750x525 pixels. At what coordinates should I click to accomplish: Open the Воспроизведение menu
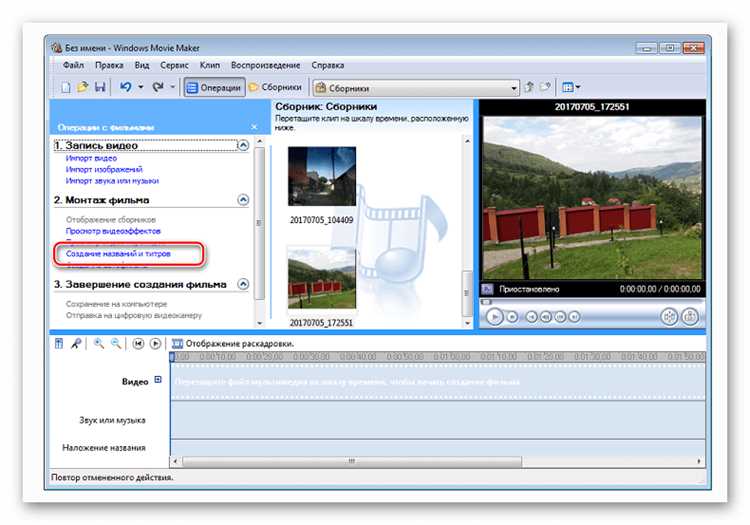coord(265,65)
